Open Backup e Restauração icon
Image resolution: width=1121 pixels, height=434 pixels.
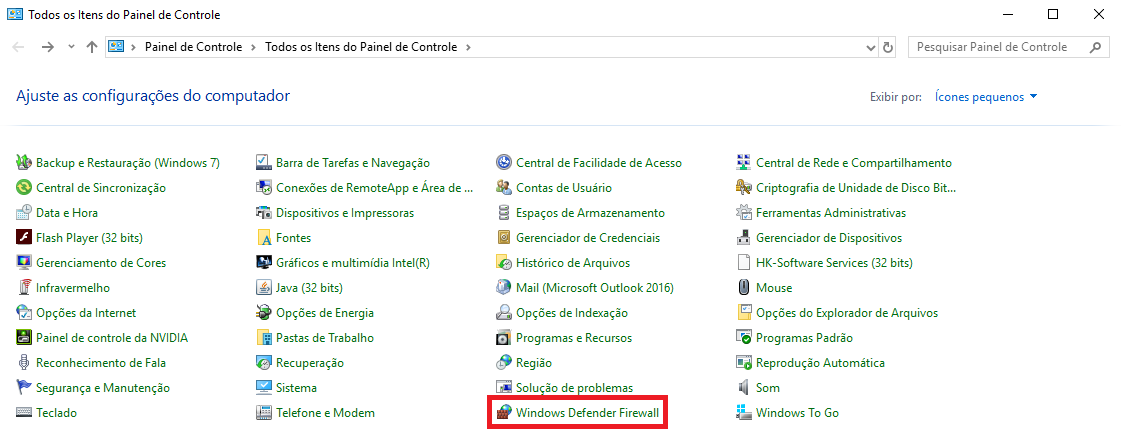pyautogui.click(x=24, y=163)
